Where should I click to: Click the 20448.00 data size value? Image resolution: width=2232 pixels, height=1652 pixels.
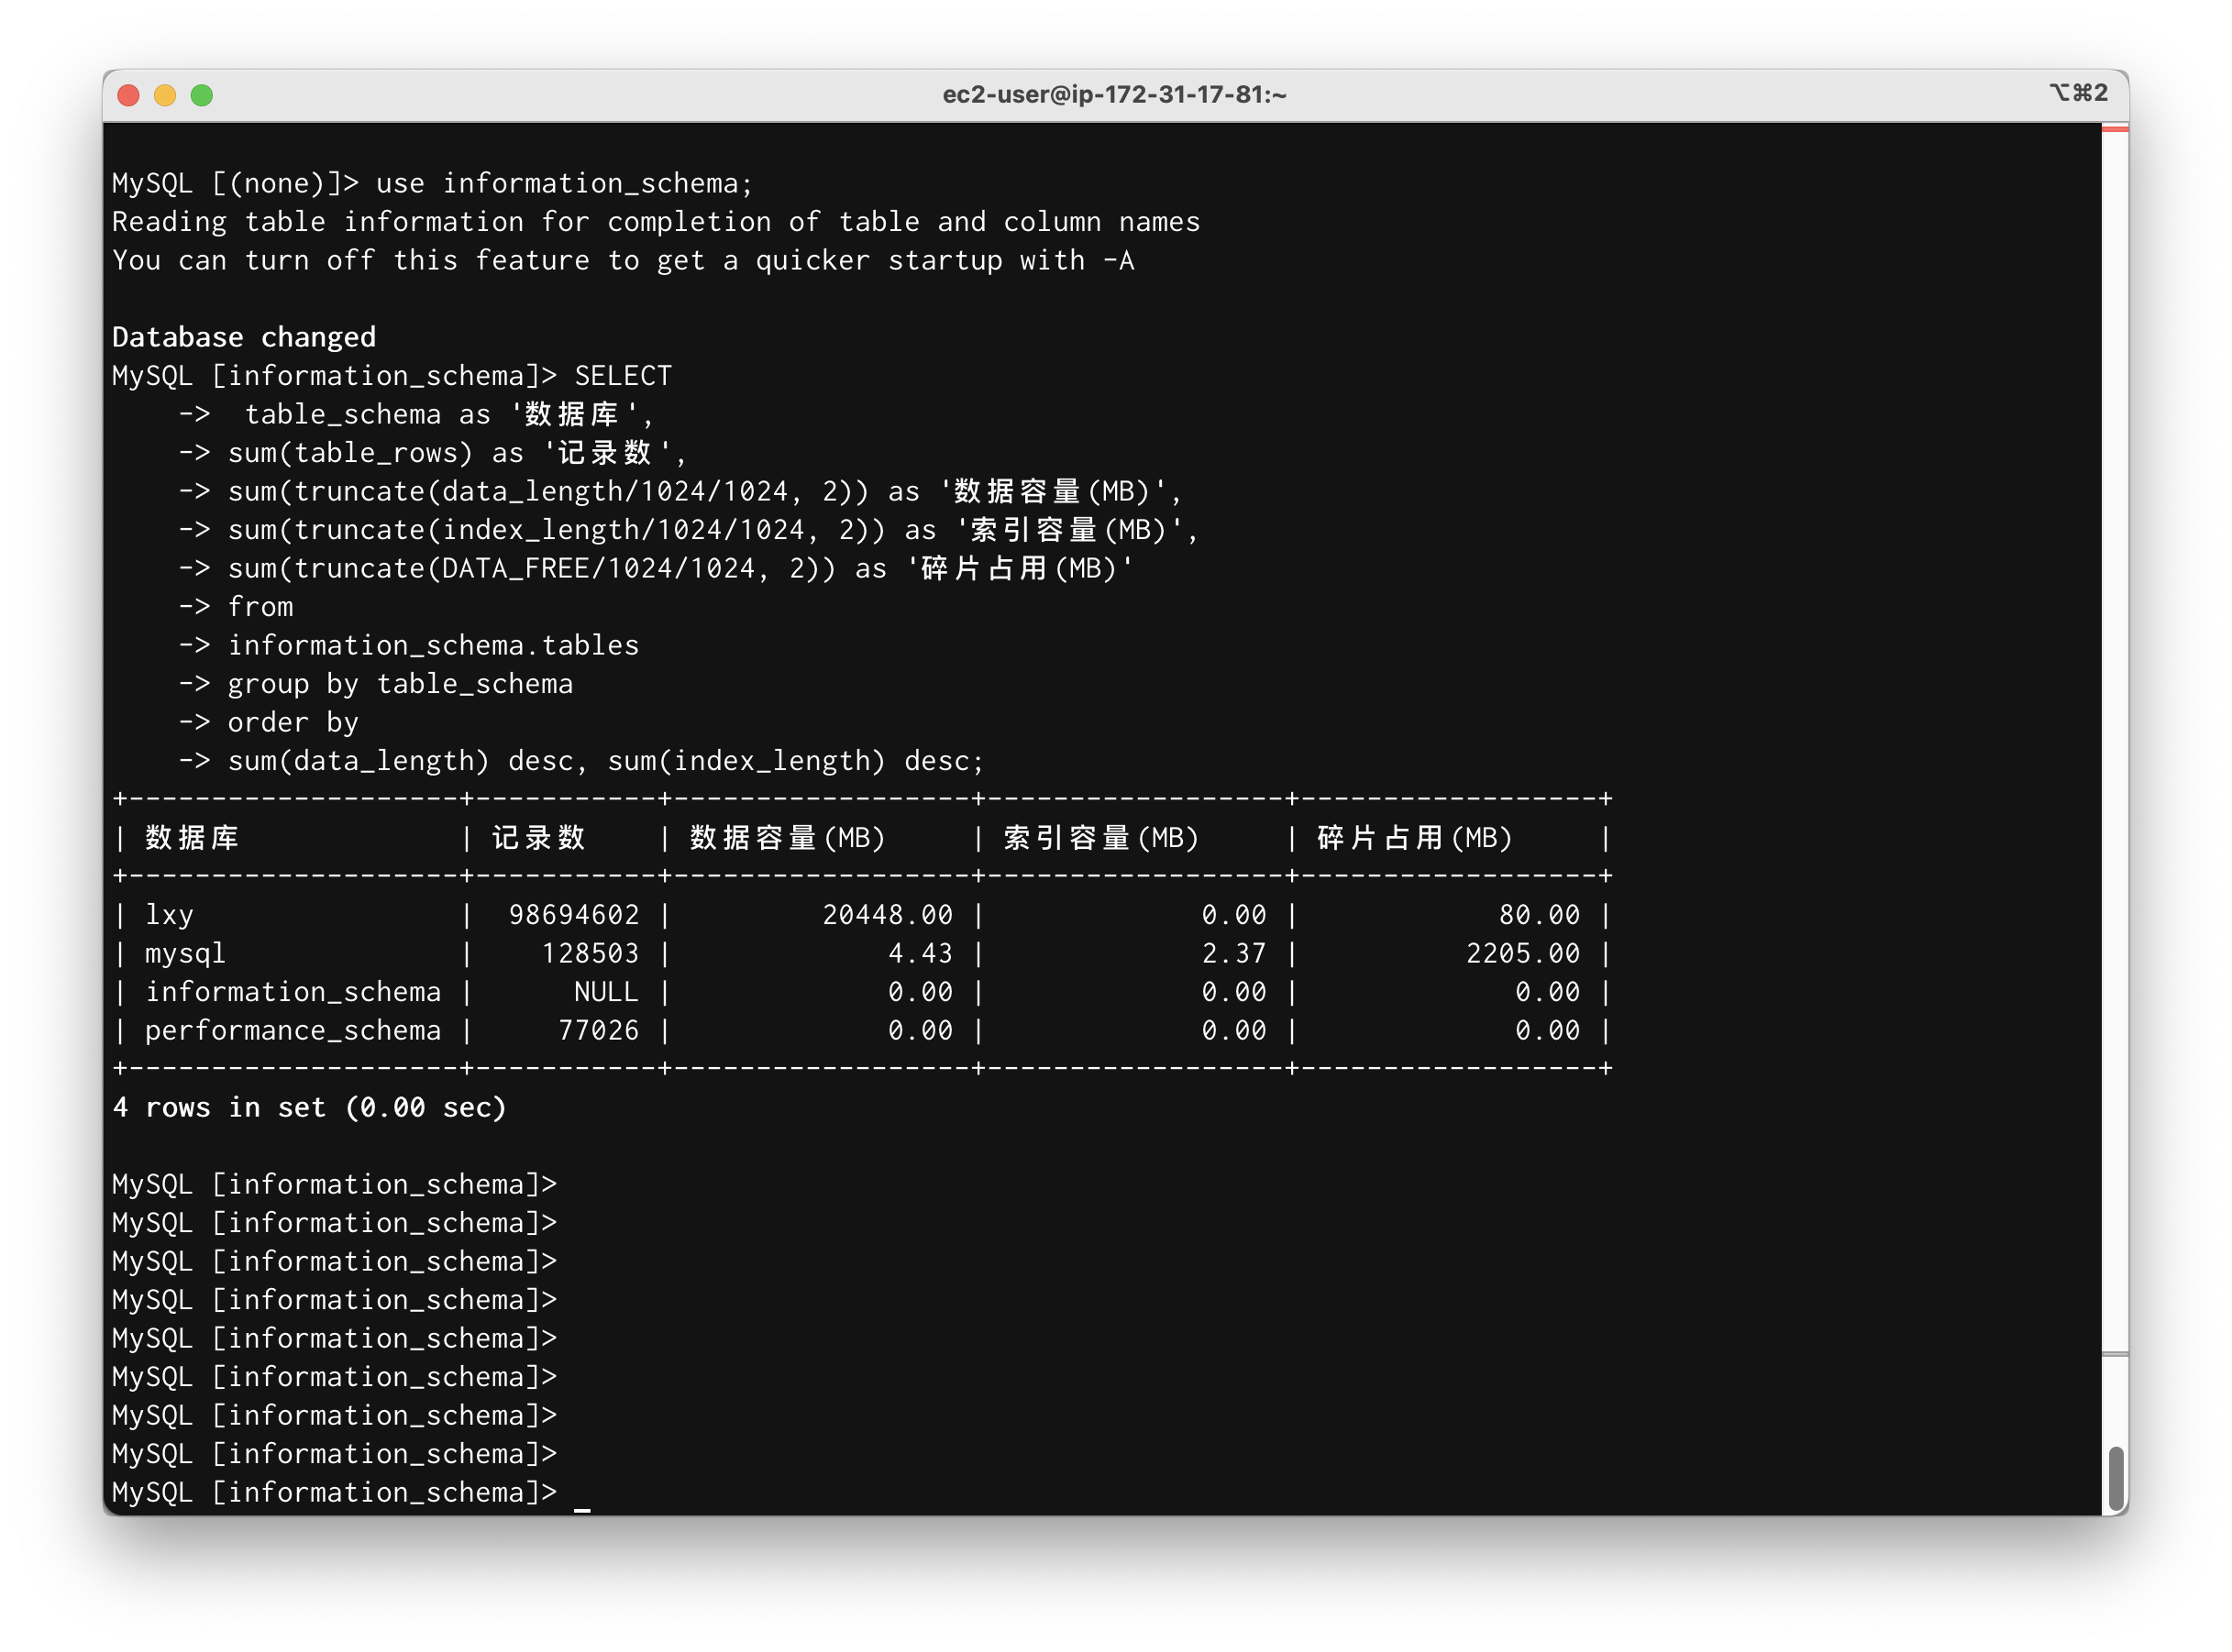(888, 915)
